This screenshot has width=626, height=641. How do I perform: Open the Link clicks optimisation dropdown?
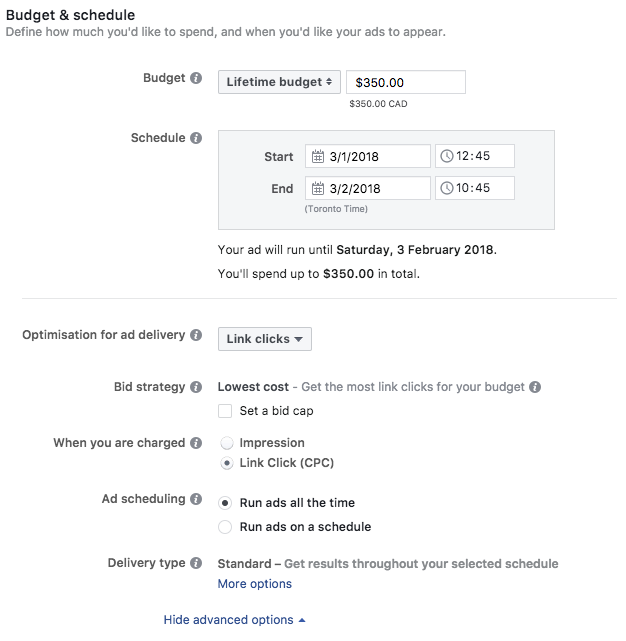point(264,339)
